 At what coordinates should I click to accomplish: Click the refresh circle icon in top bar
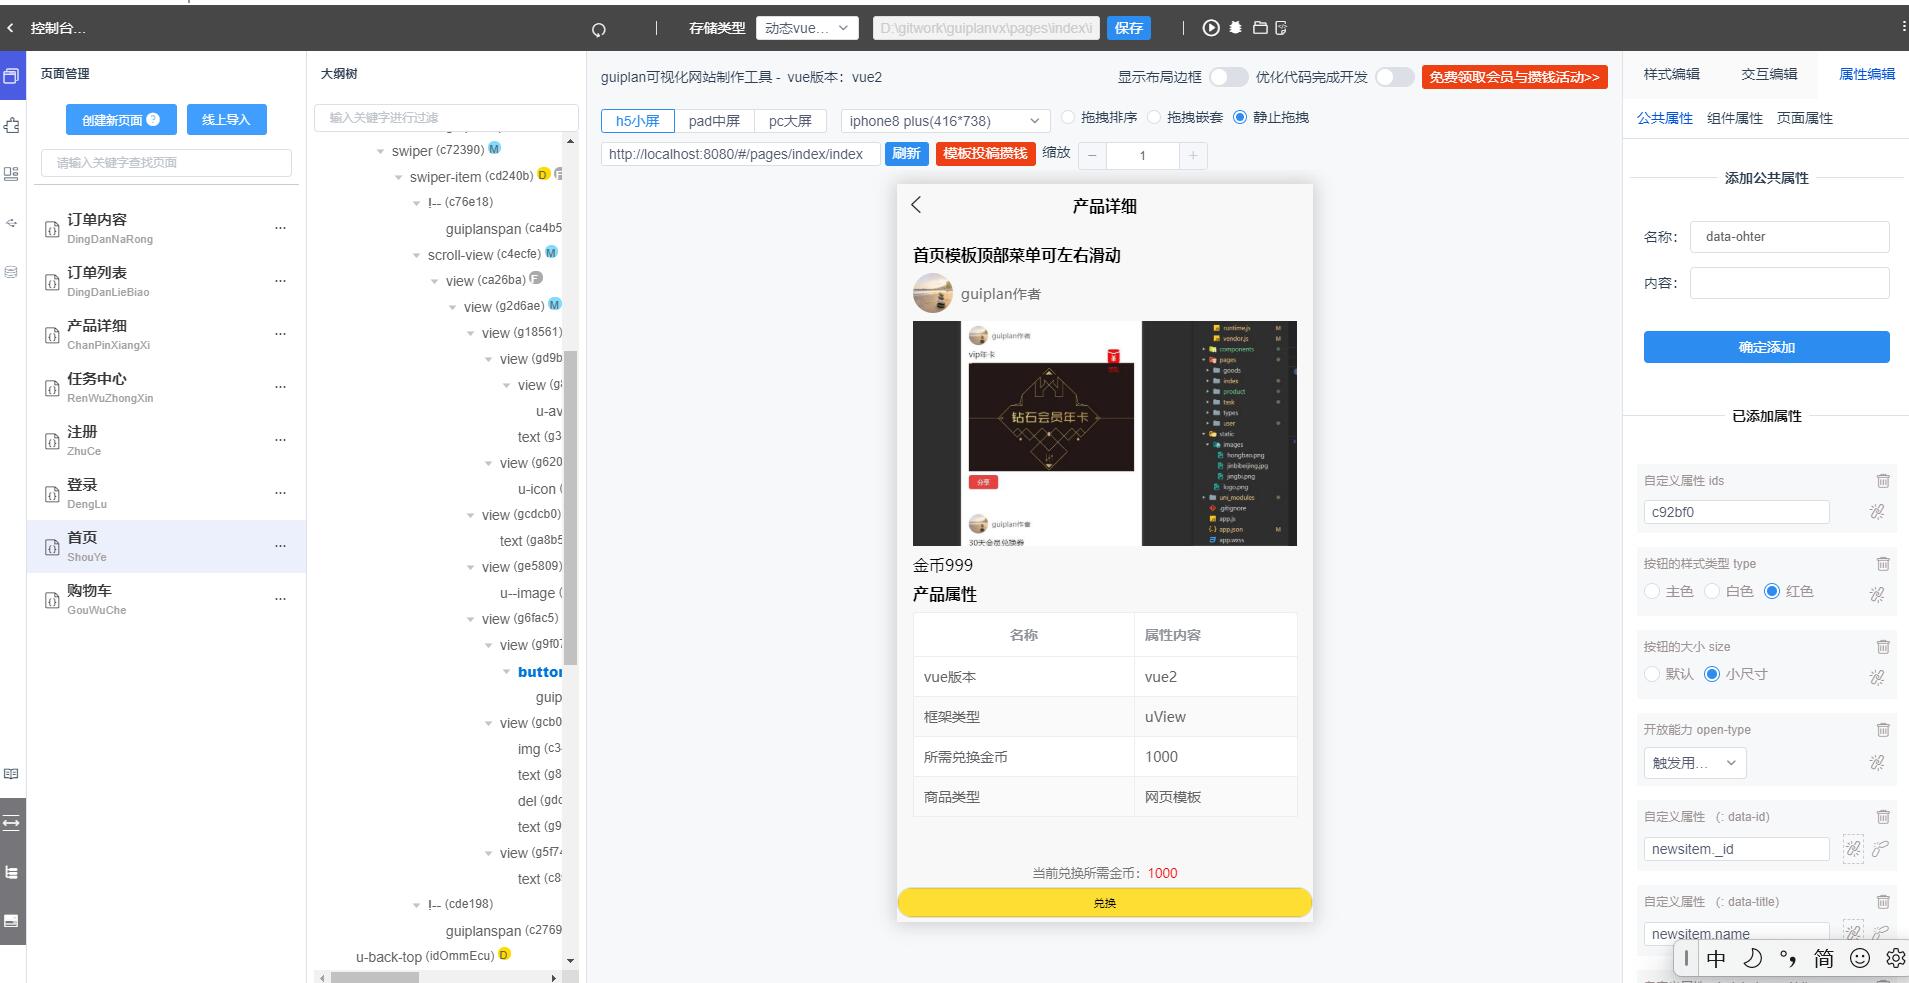point(599,29)
